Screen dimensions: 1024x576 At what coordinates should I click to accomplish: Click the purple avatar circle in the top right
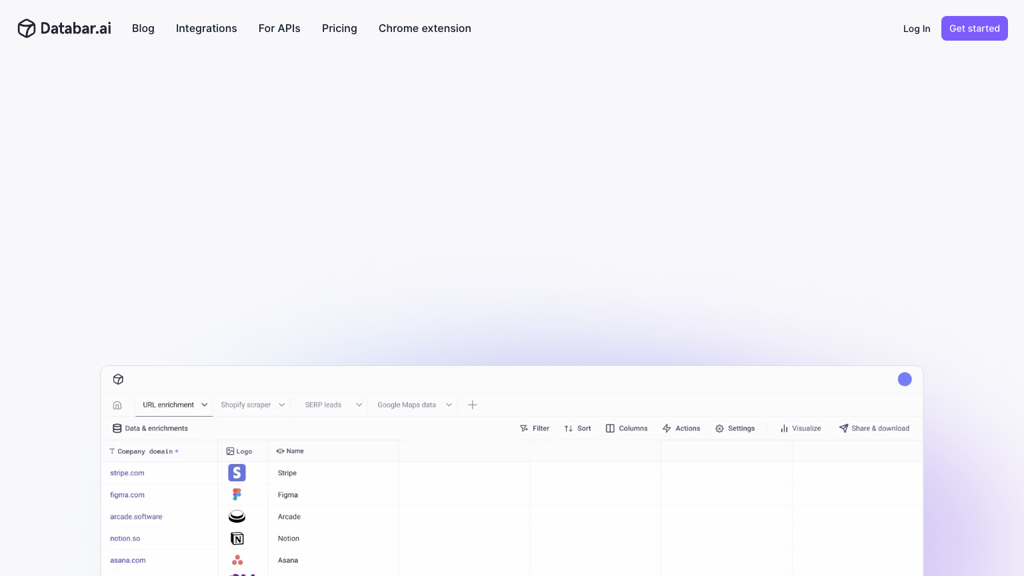pos(905,379)
